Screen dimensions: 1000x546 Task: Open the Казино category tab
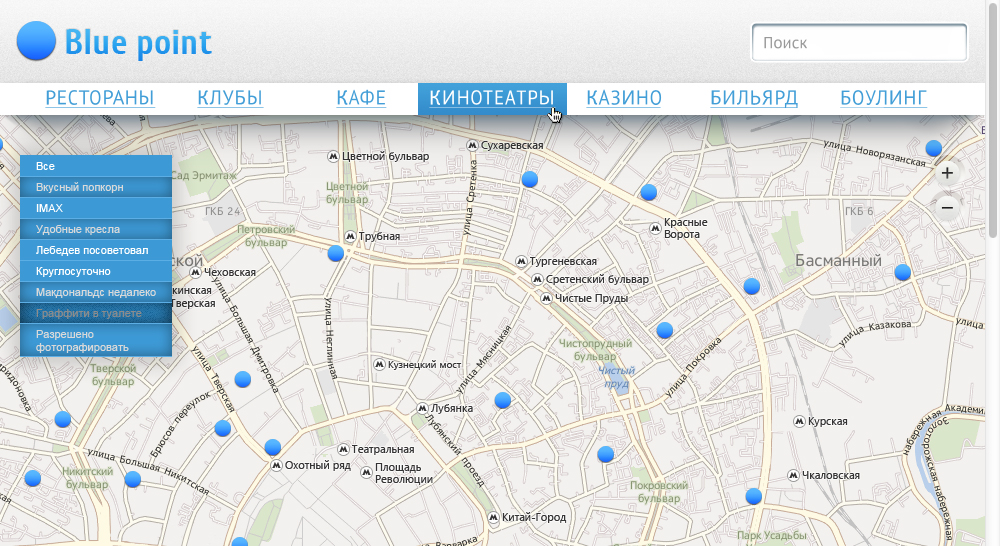pos(624,98)
